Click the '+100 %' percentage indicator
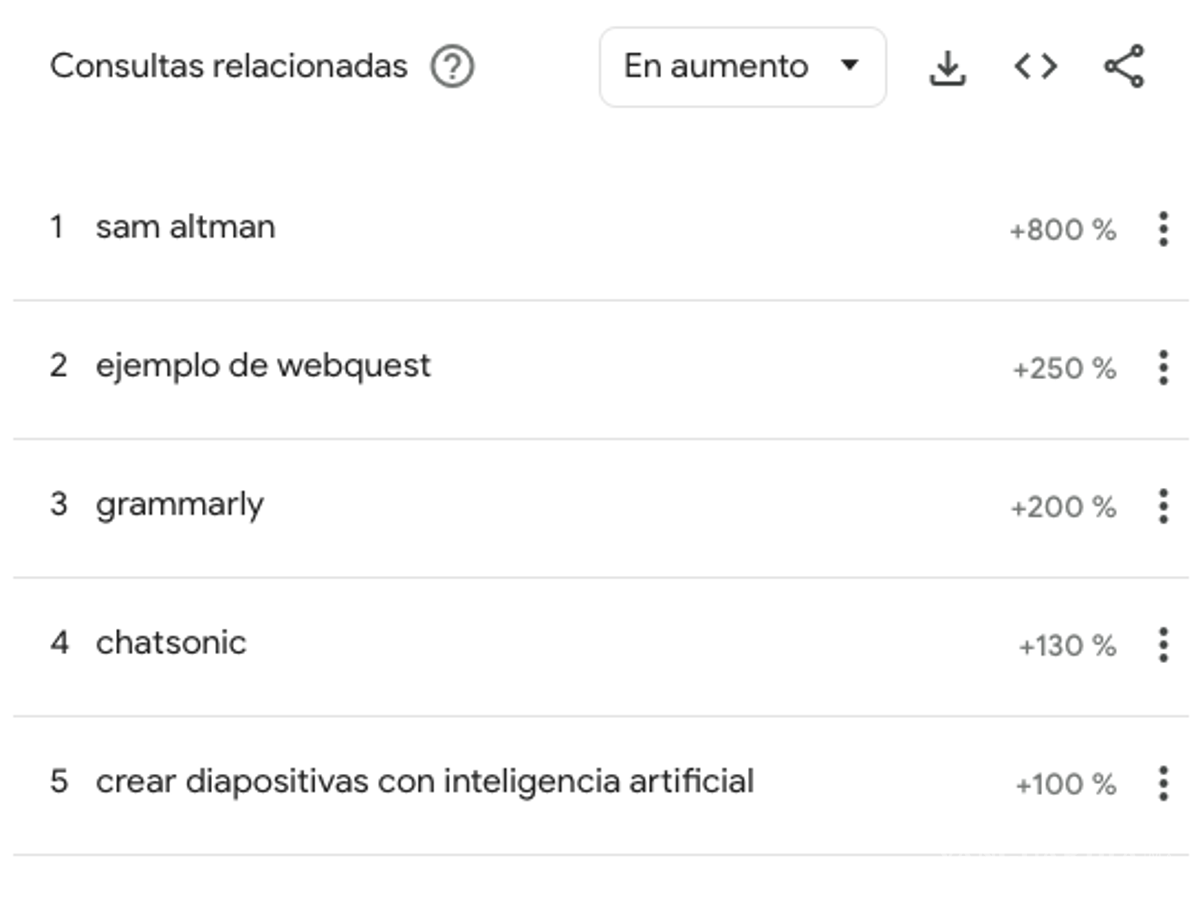Screen dimensions: 1200x900 [x=1063, y=784]
